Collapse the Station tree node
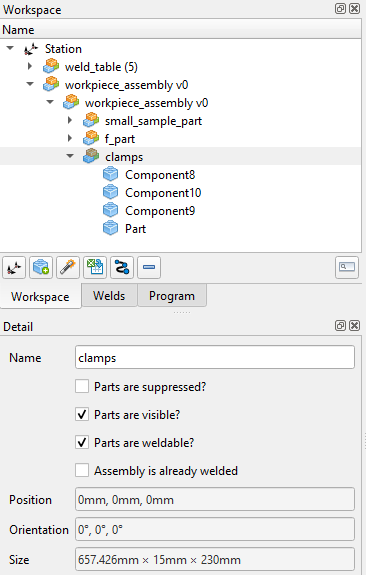Screen dimensions: 366x575 (x=10, y=48)
